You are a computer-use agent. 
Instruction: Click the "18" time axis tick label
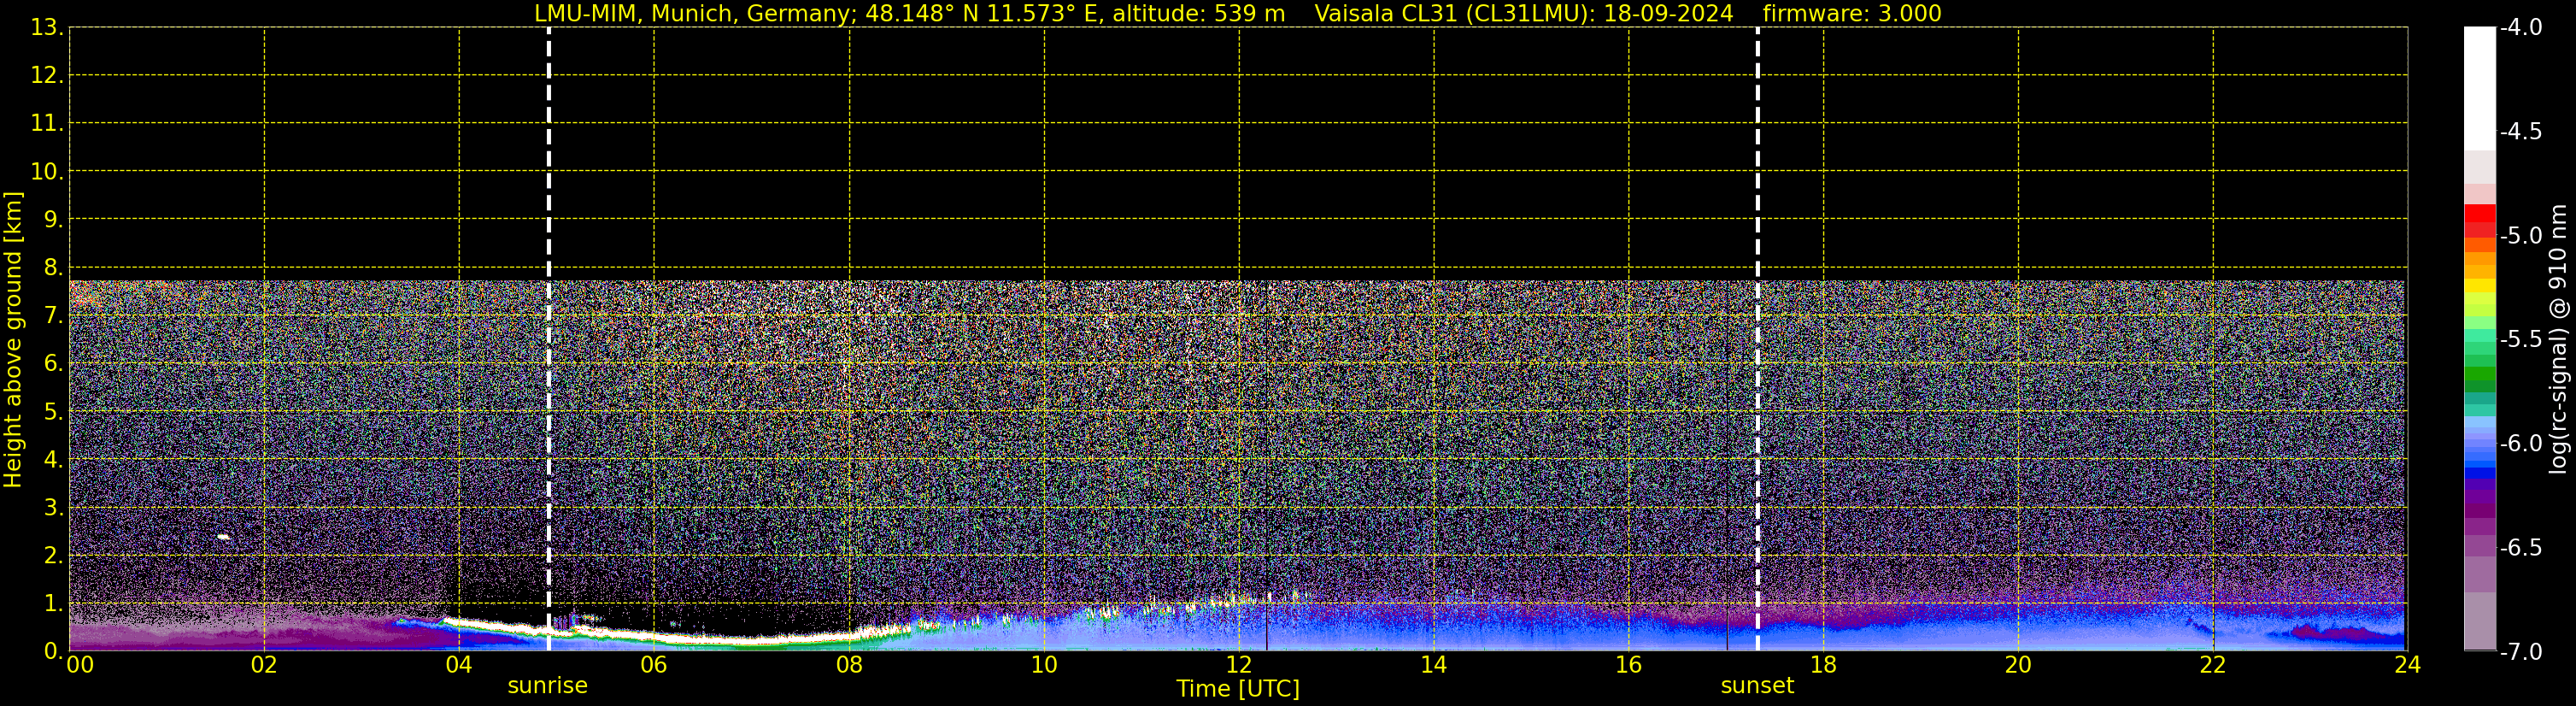(1824, 665)
